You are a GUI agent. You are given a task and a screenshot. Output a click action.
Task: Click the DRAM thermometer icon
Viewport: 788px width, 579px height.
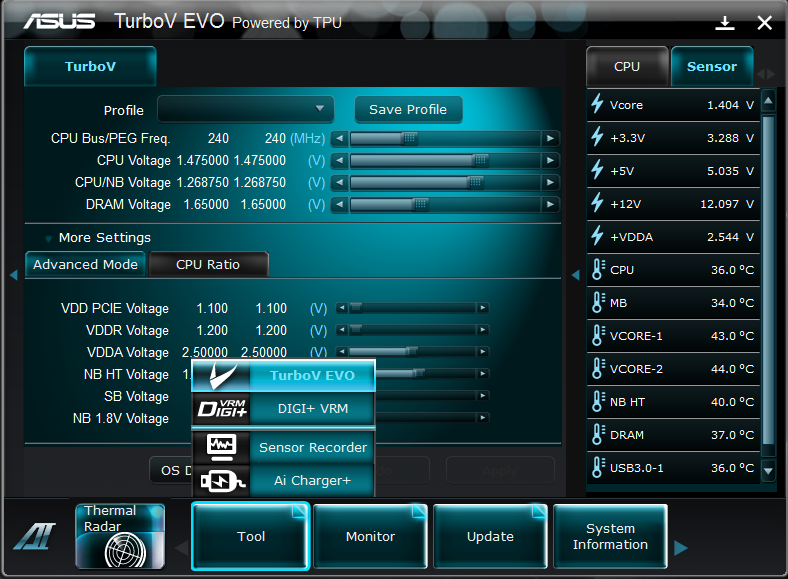click(x=598, y=434)
